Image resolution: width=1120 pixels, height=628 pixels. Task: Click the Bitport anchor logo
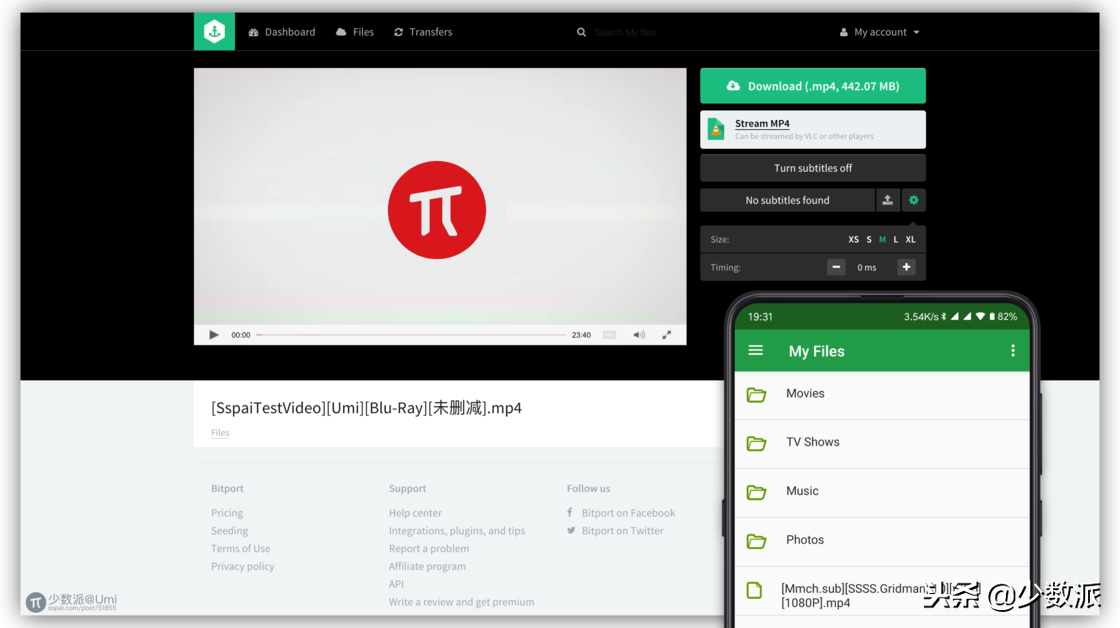[214, 31]
